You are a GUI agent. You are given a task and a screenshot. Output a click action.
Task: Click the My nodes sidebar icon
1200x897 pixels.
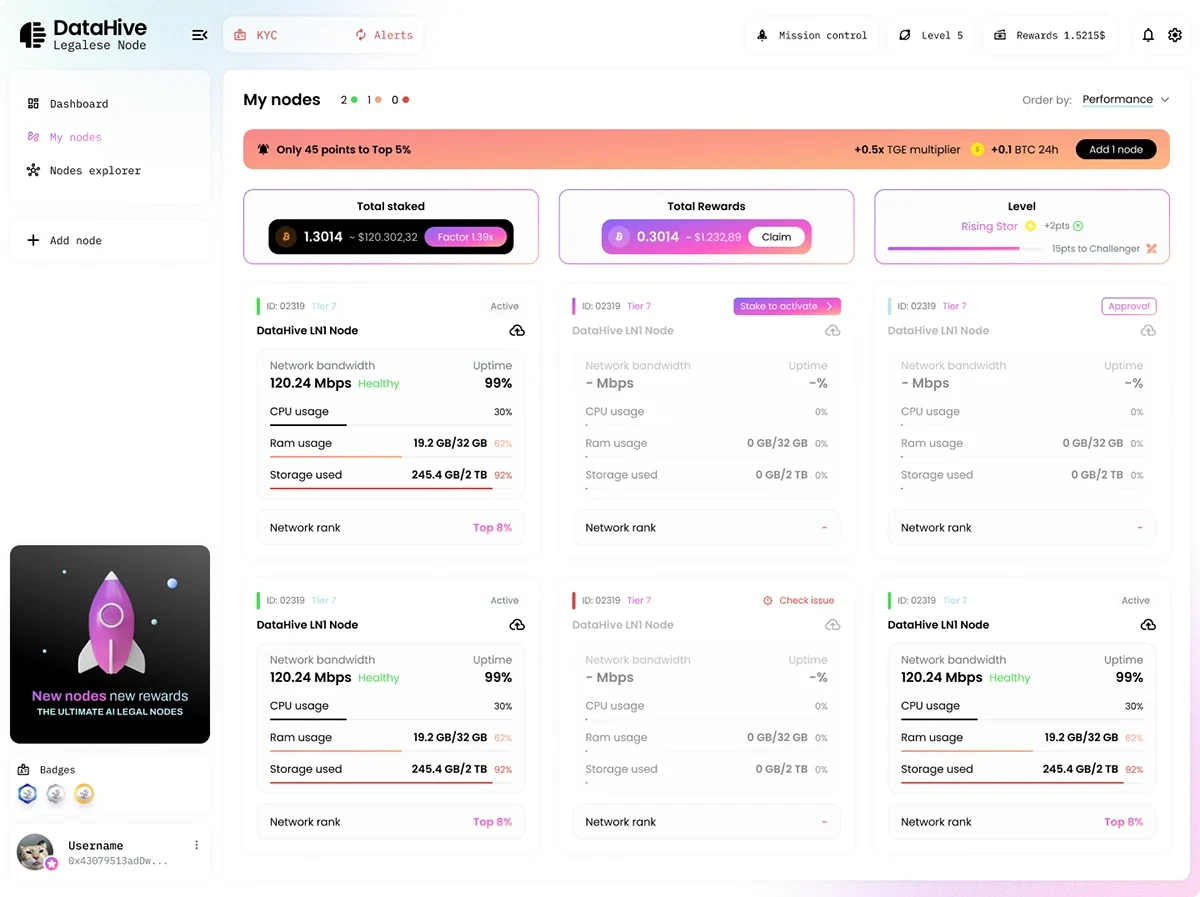[x=33, y=137]
